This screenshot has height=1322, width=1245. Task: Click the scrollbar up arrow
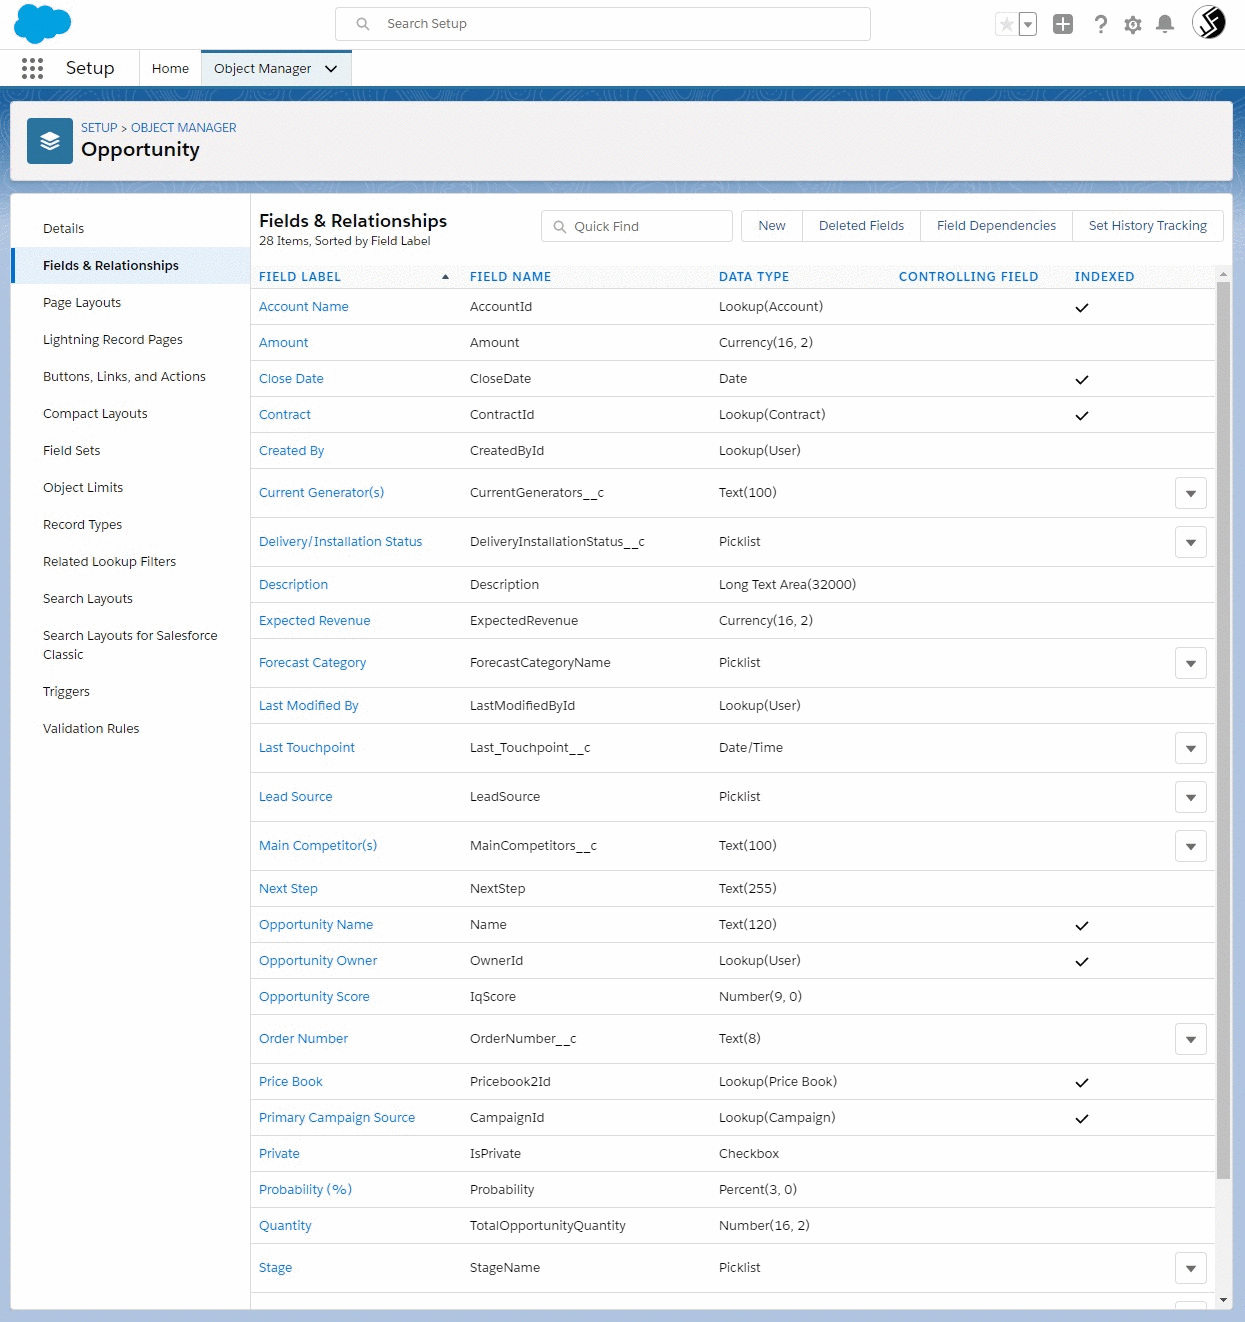click(1223, 274)
